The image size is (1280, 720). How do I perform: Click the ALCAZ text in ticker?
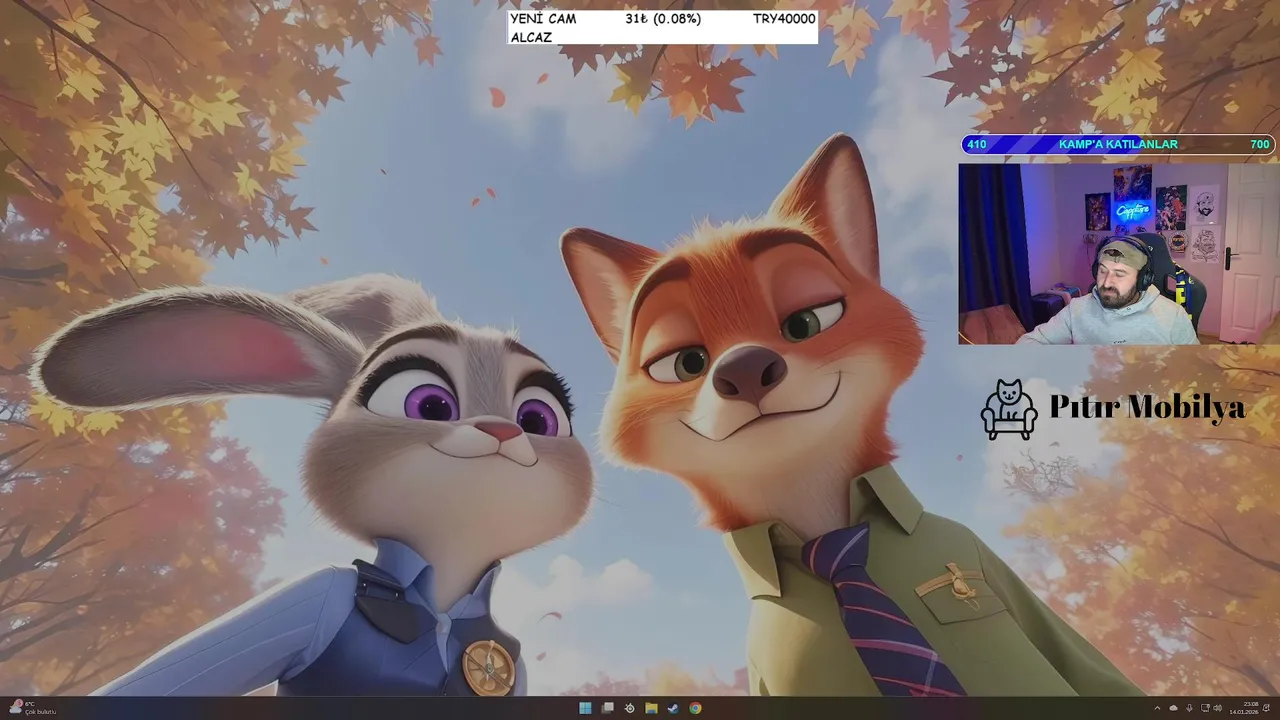point(531,37)
